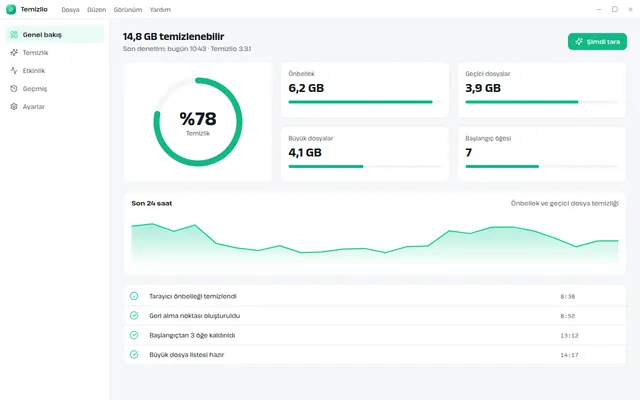Image resolution: width=640 pixels, height=400 pixels.
Task: Click the Başlangıç öğesi progress bar
Action: coord(542,167)
